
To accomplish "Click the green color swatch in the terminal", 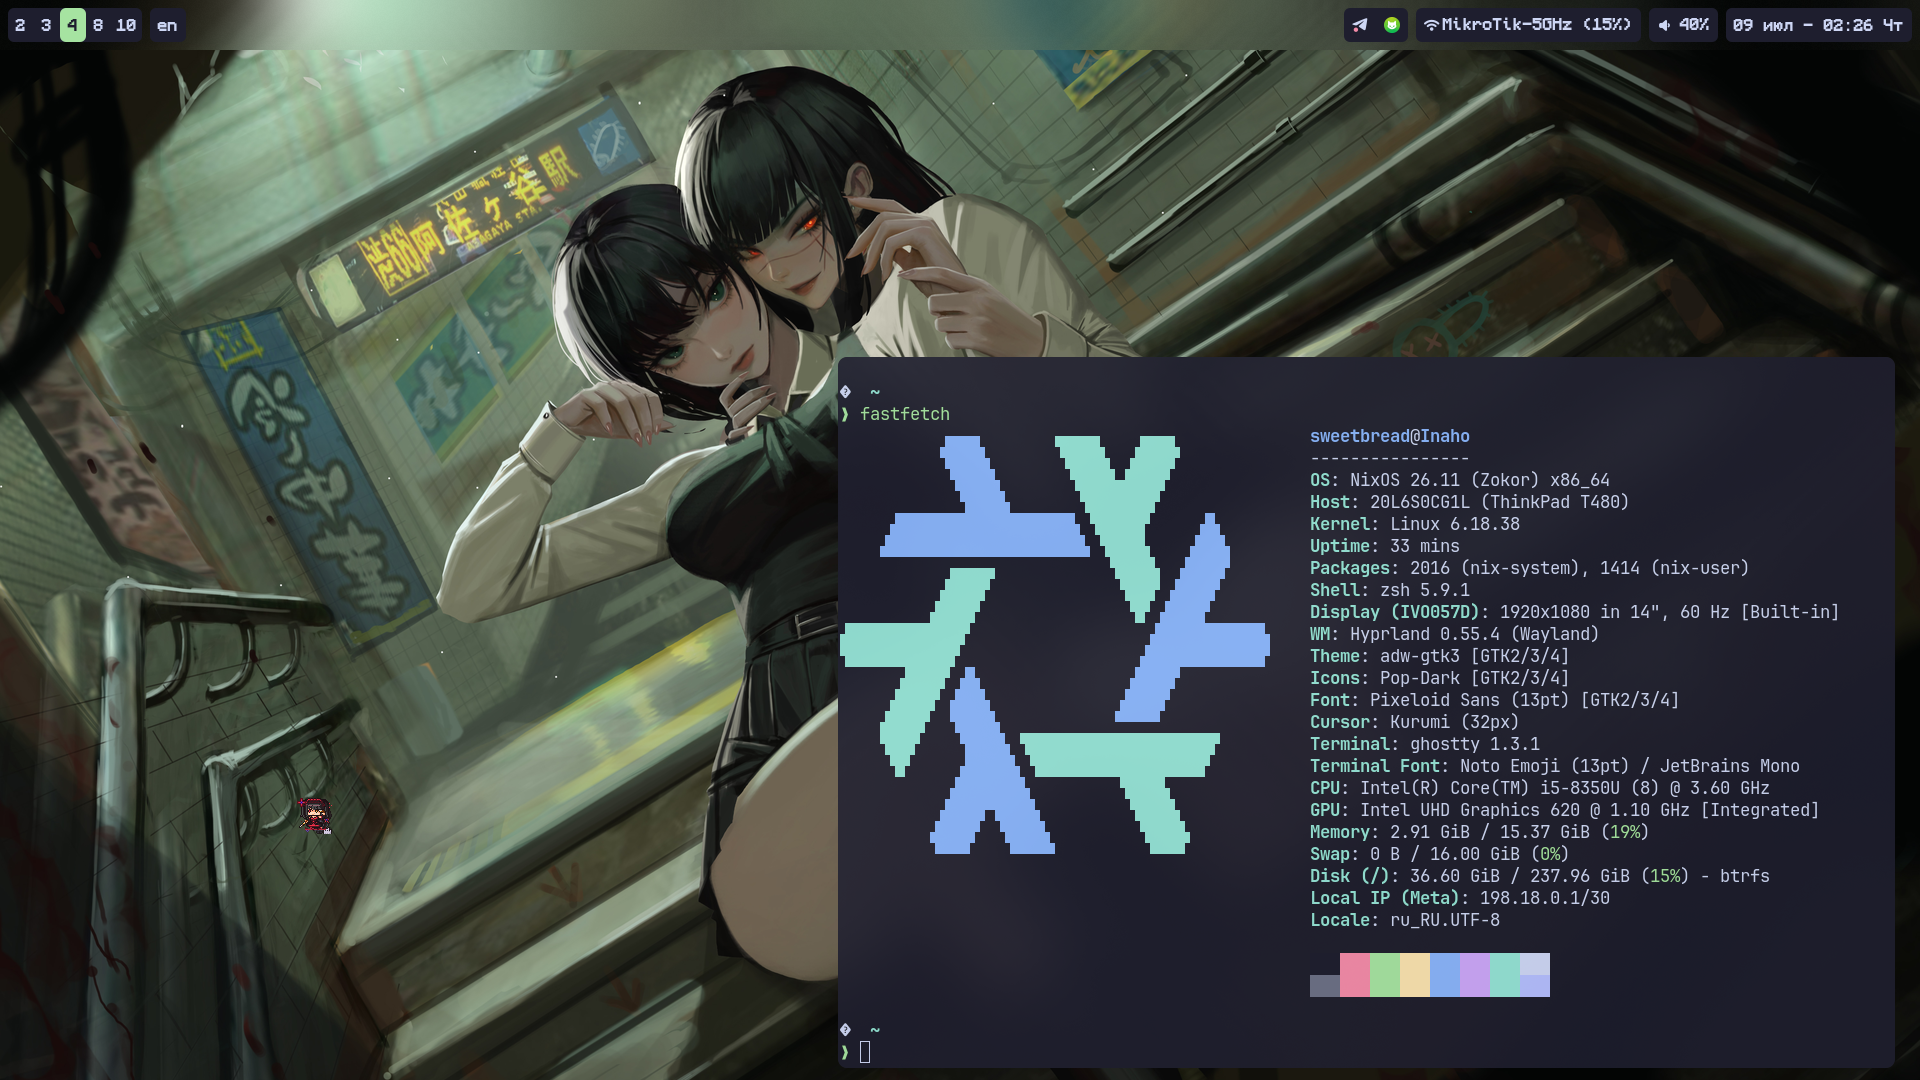I will [1385, 975].
